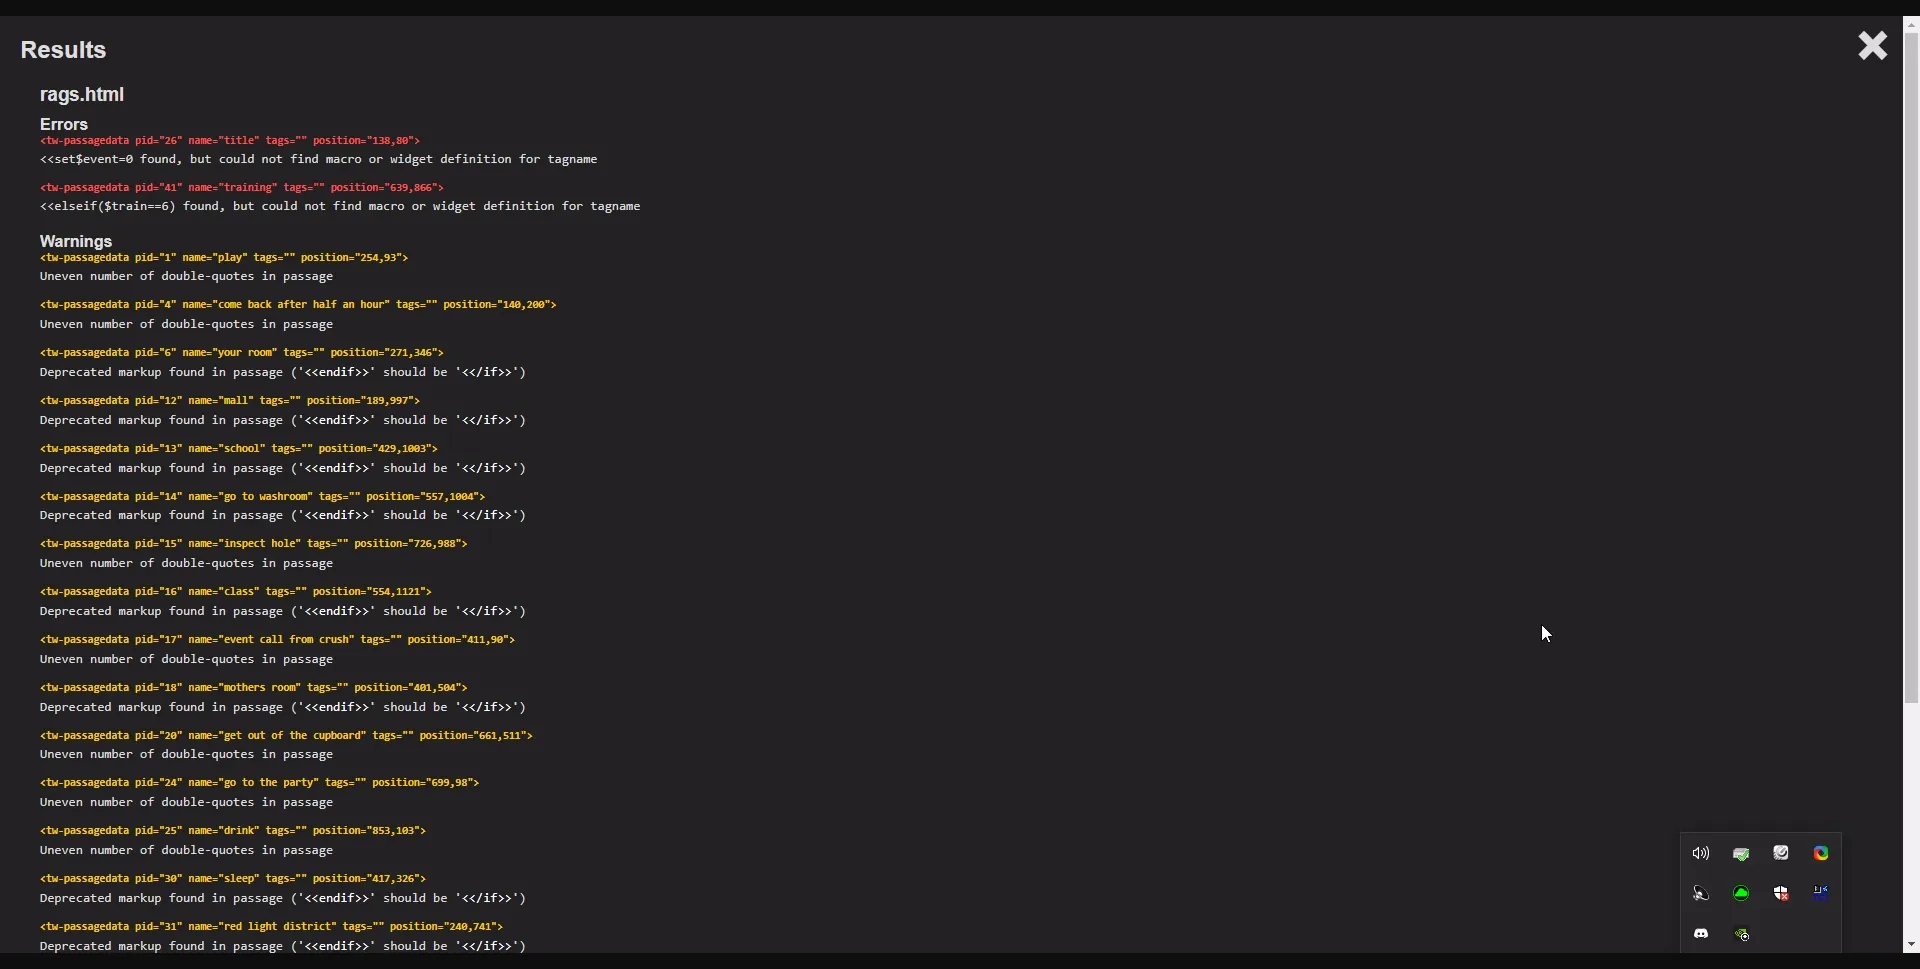Open the colorful swirl tray icon
The width and height of the screenshot is (1920, 969).
tap(1821, 853)
